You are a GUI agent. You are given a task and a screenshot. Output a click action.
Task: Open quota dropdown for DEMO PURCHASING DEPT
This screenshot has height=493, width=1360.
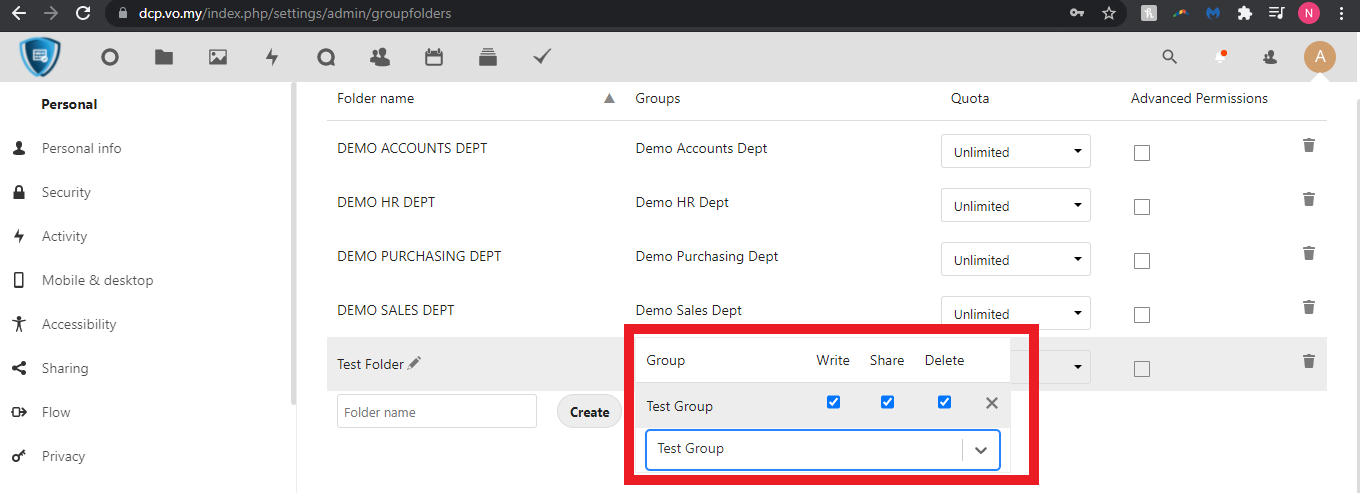coord(1015,260)
